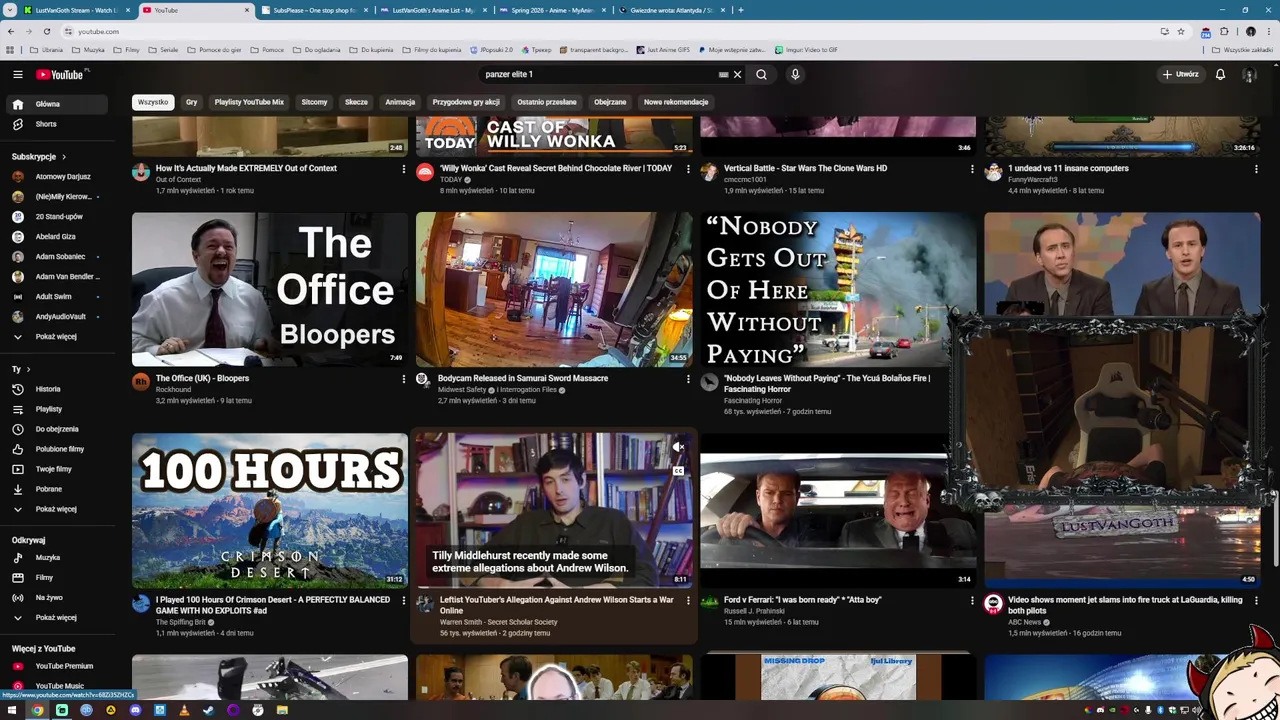Open Polubione filmy liked videos
The width and height of the screenshot is (1280, 720).
(58, 449)
